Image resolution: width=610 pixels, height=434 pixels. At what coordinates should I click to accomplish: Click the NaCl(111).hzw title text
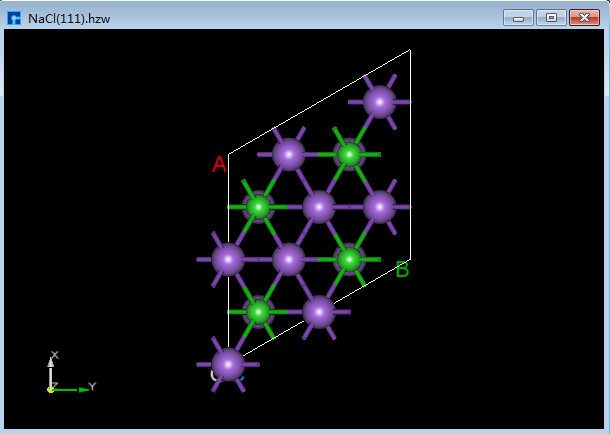click(69, 19)
